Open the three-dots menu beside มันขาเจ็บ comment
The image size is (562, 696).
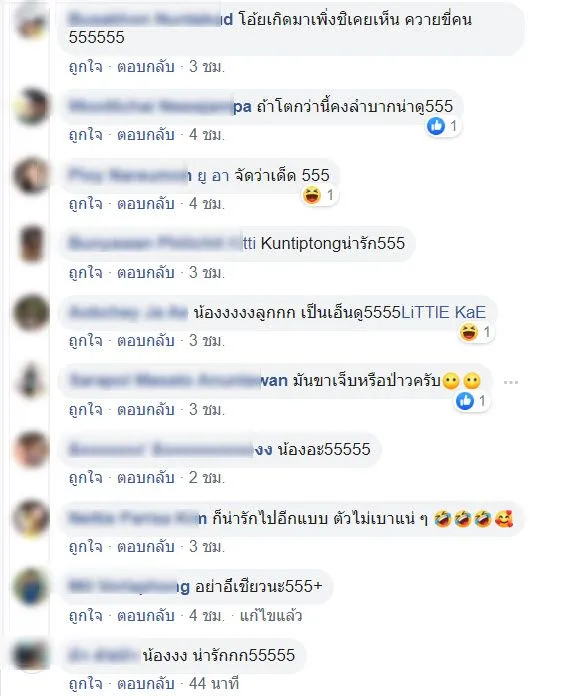[x=511, y=382]
